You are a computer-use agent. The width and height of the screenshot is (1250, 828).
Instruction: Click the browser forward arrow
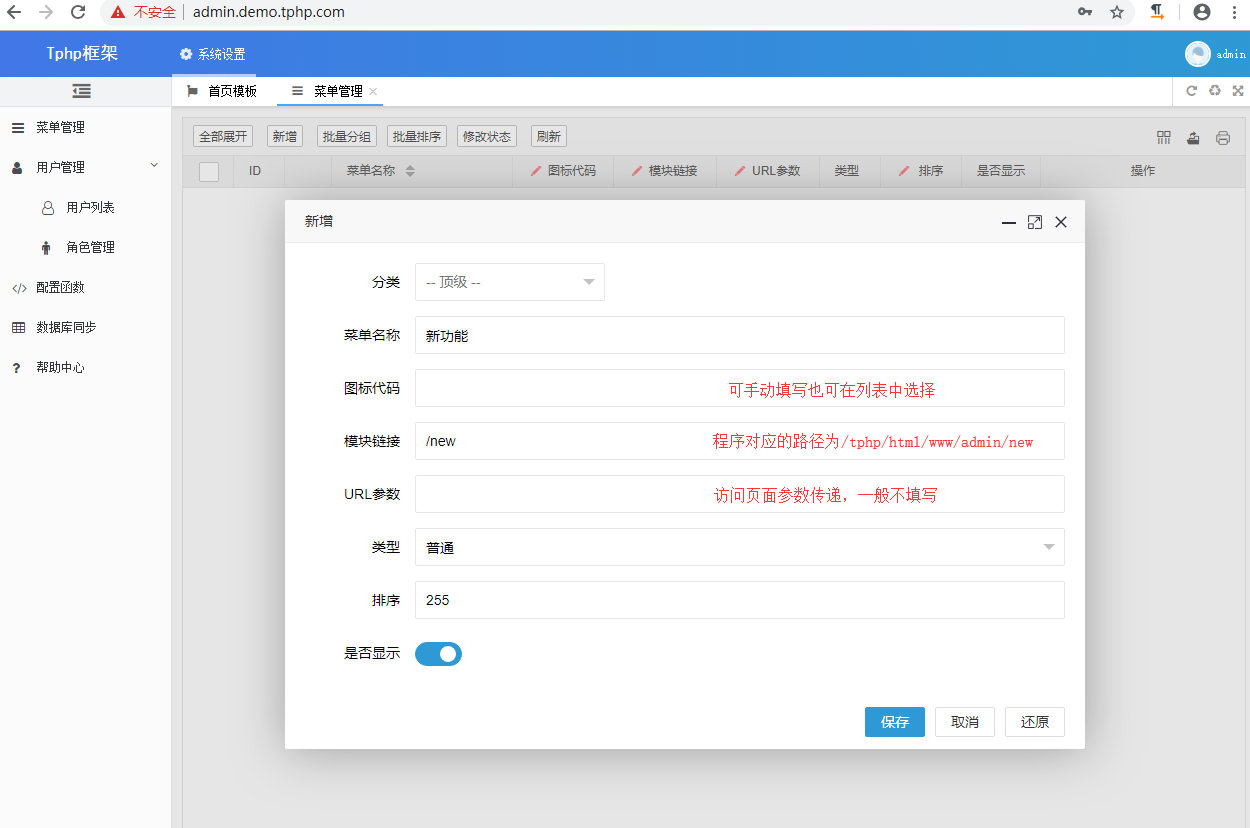(46, 12)
